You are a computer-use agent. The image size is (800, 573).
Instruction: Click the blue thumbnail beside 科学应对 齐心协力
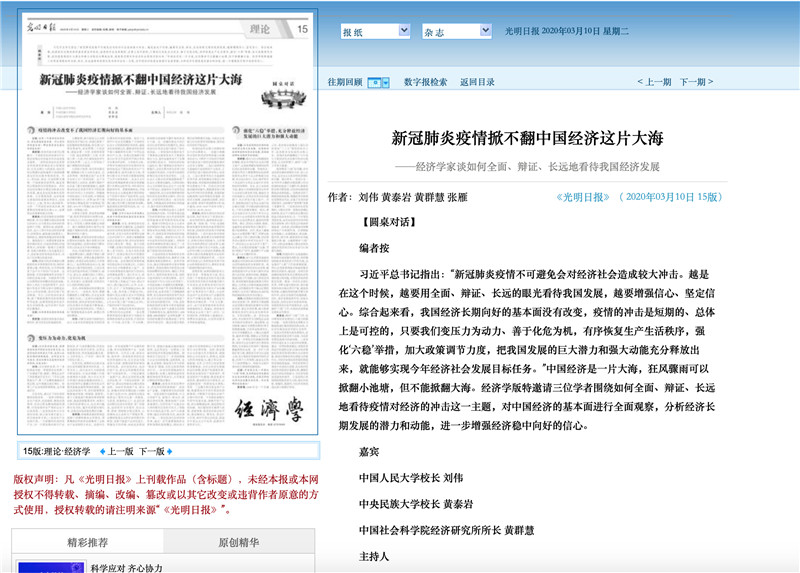click(51, 567)
